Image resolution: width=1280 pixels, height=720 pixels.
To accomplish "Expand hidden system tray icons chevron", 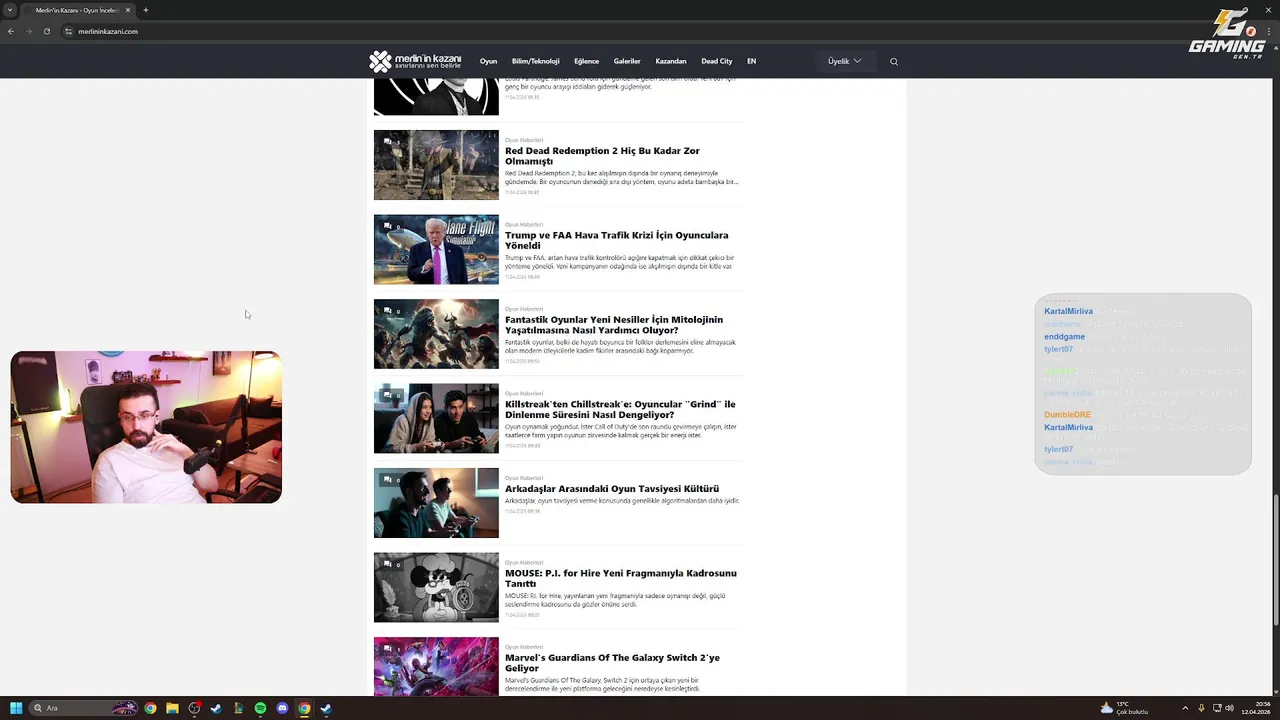I will click(x=1185, y=708).
